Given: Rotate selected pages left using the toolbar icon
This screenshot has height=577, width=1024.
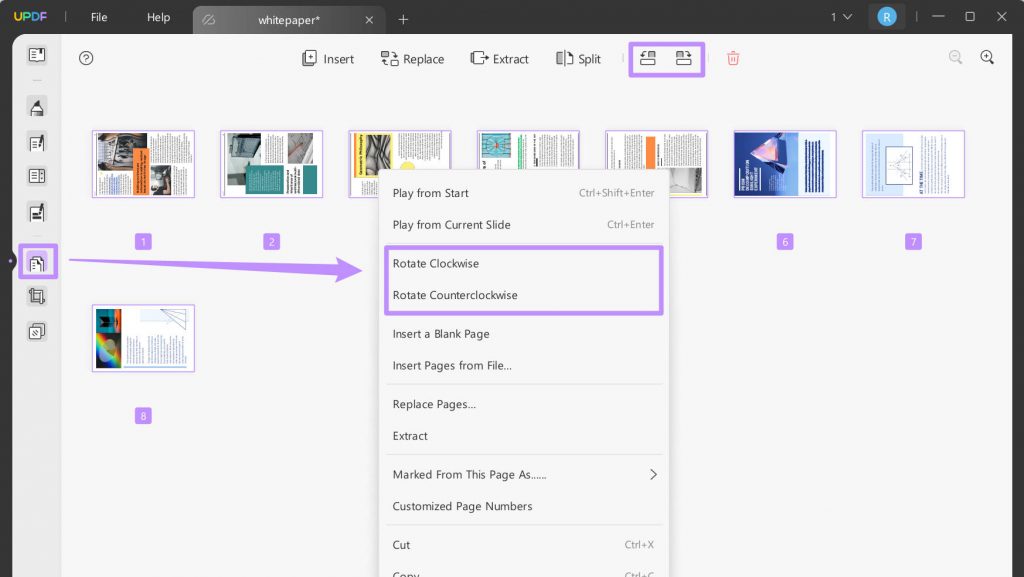Looking at the screenshot, I should click(648, 58).
